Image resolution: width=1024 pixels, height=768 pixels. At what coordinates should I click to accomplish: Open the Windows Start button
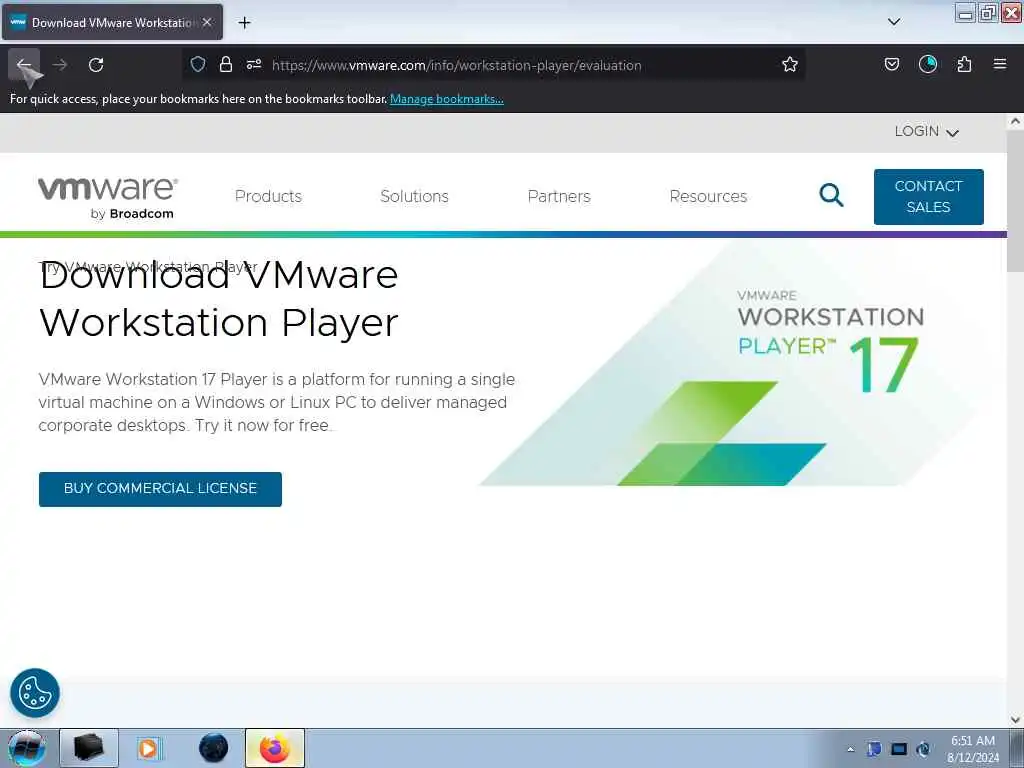(x=27, y=748)
